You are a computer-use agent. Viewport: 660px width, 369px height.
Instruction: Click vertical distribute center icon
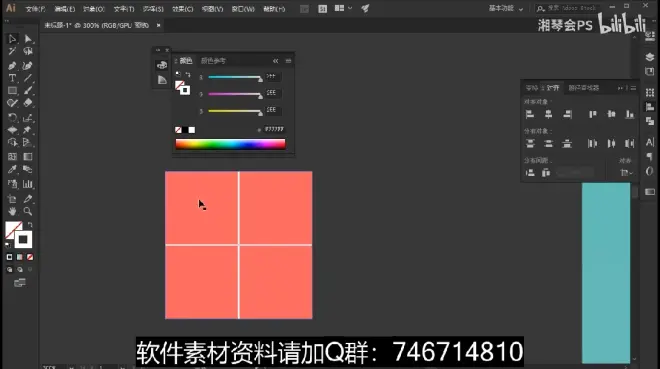point(548,143)
